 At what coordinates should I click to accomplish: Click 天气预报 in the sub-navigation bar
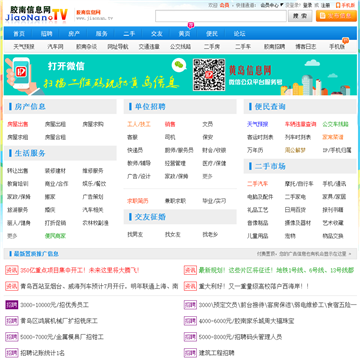click(24, 47)
